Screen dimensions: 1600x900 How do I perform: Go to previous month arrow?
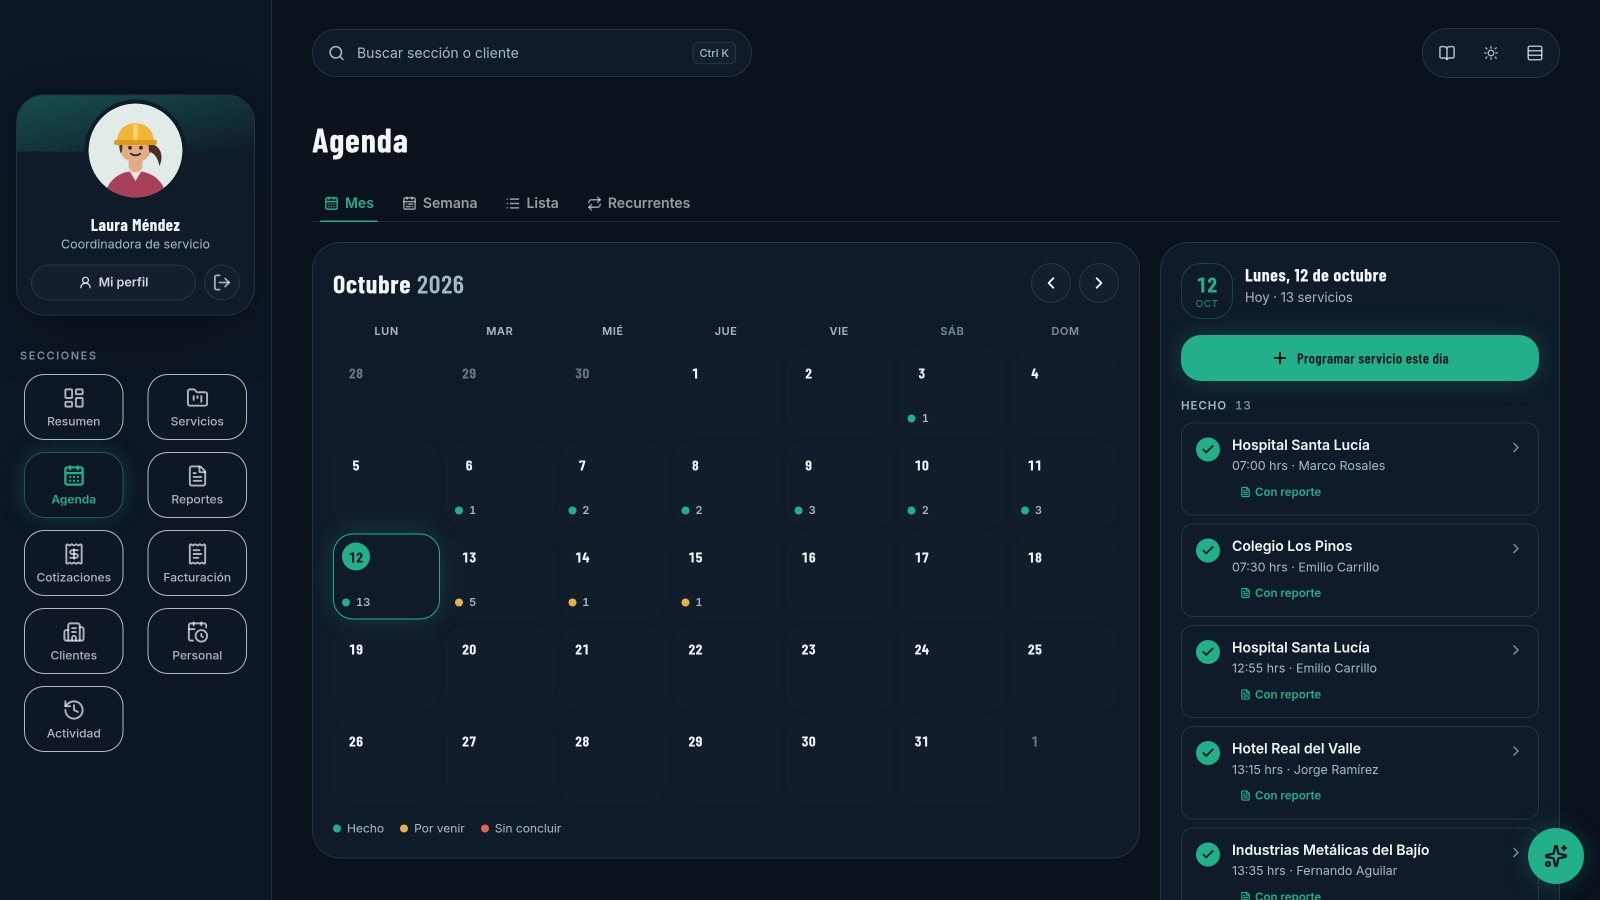1051,283
